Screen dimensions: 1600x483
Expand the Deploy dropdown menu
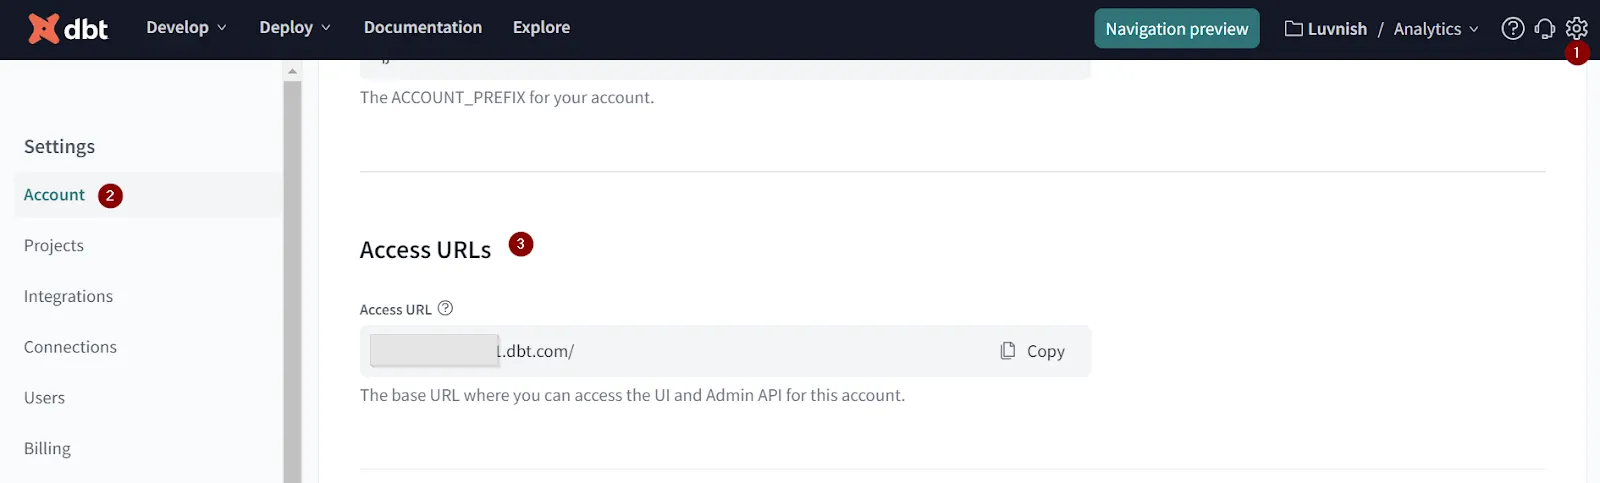click(x=295, y=28)
